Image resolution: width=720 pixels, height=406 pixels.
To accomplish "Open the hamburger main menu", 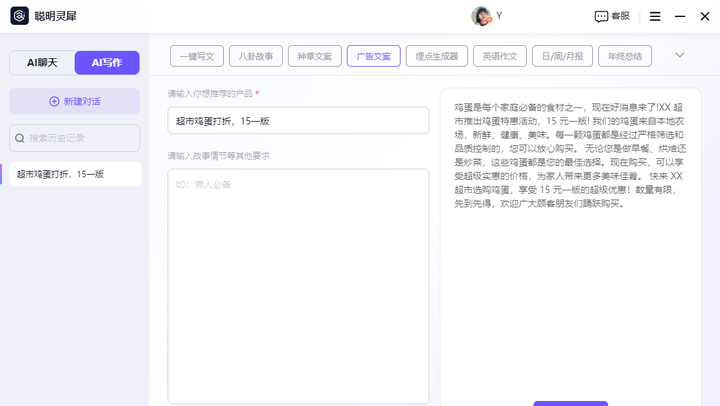I will [x=655, y=17].
